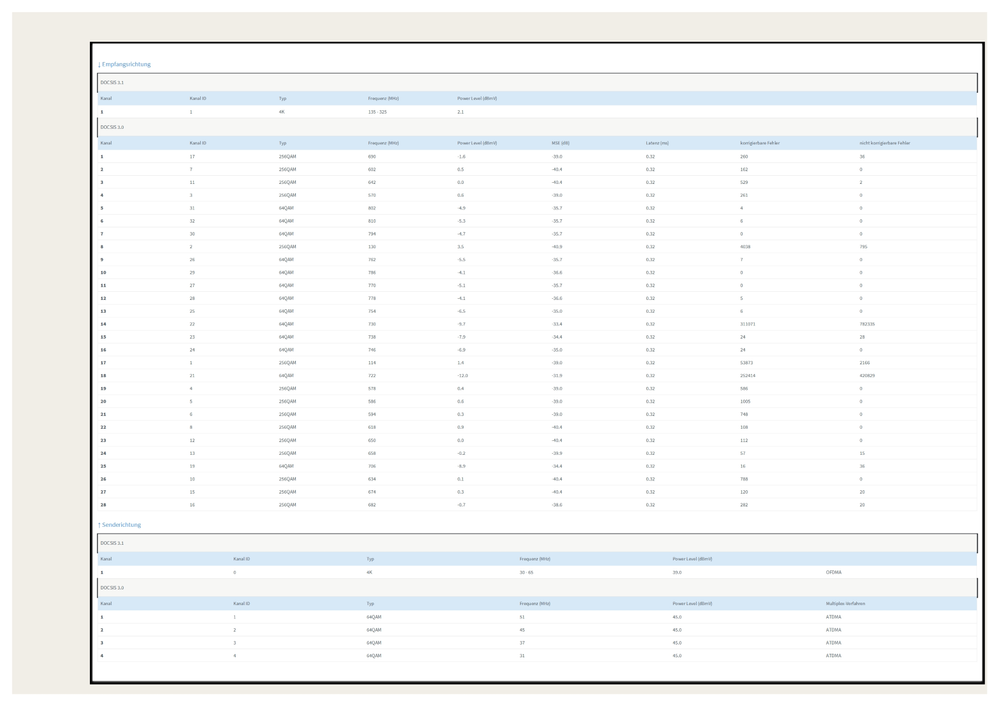Viewport: 999px width, 706px height.
Task: Click the Multiplex-Verfahren column header
Action: point(845,603)
